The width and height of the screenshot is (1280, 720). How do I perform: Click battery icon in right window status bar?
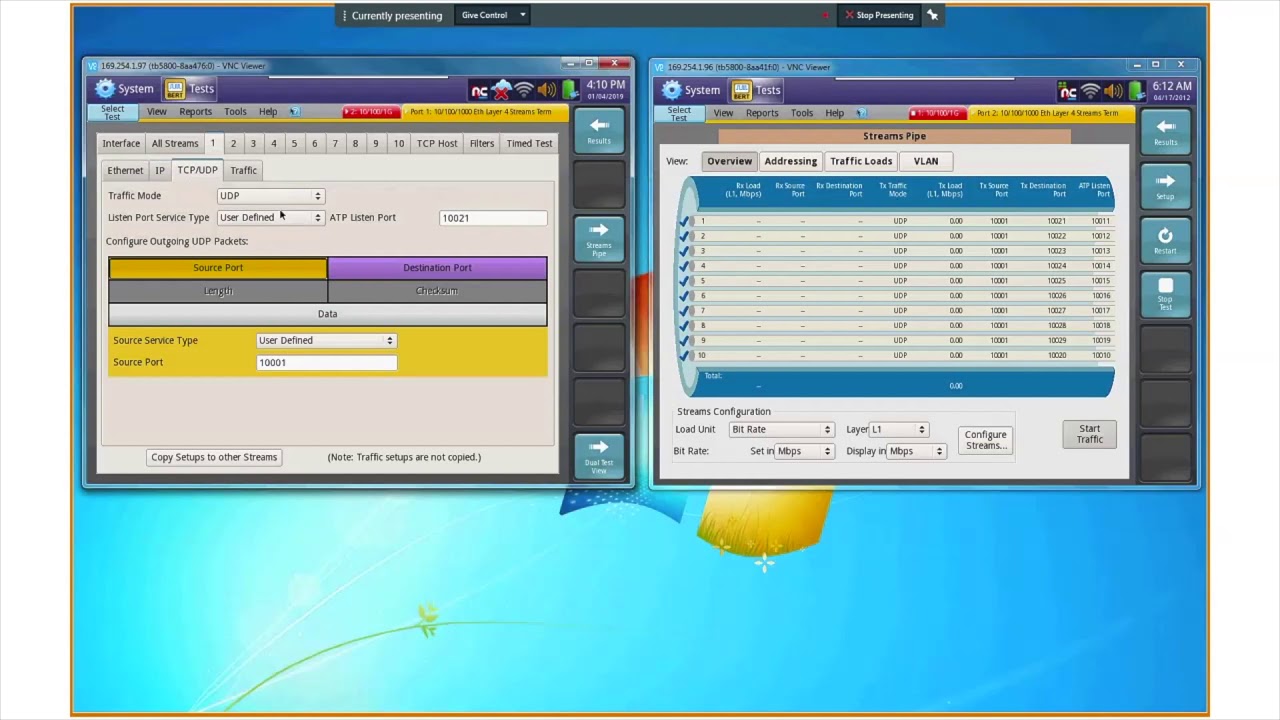1135,92
